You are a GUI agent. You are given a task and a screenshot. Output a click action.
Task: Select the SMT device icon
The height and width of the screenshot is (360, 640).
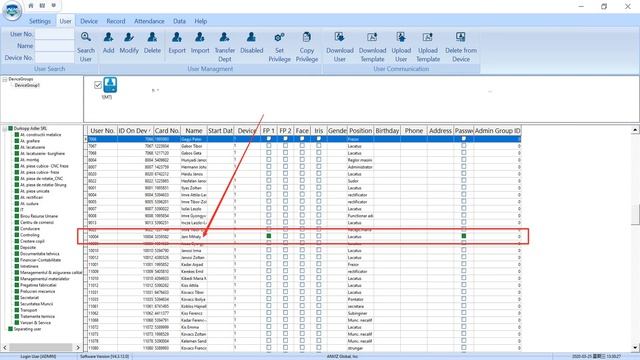coord(110,85)
